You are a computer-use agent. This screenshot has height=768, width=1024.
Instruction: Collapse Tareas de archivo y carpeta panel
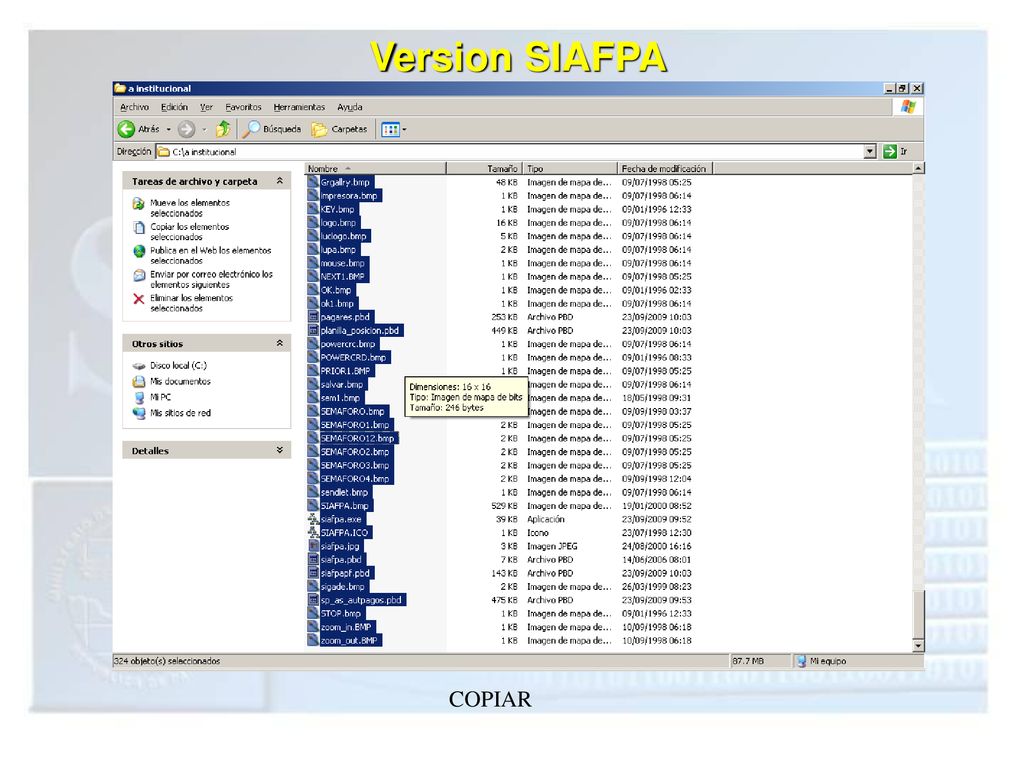[280, 181]
